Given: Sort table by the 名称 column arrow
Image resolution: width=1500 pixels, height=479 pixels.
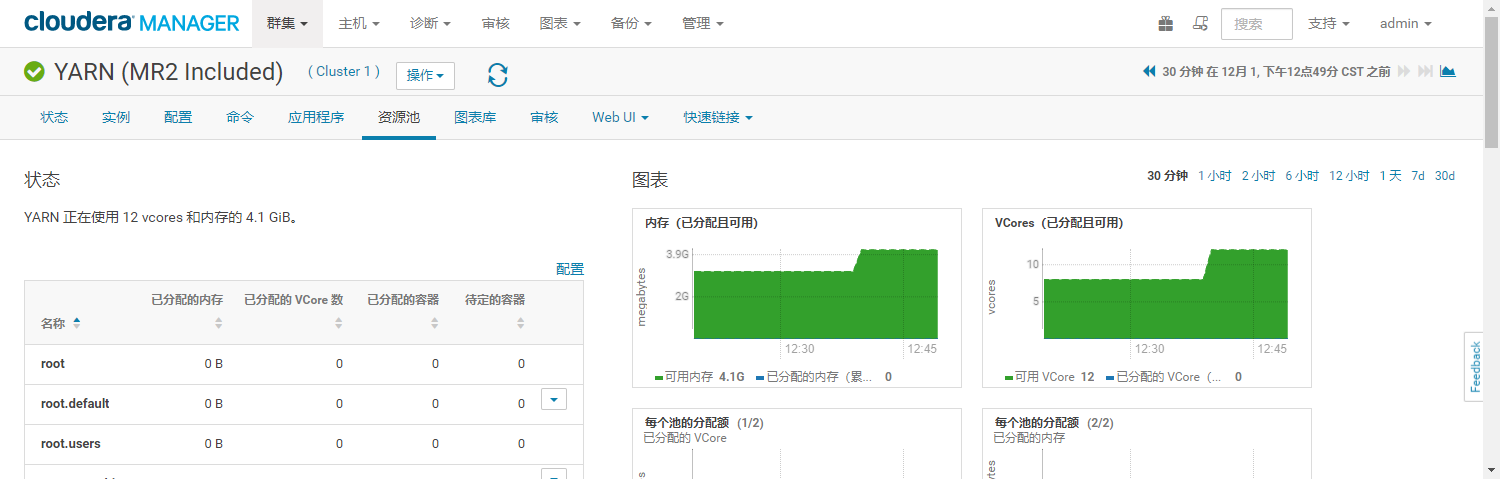Looking at the screenshot, I should tap(77, 323).
